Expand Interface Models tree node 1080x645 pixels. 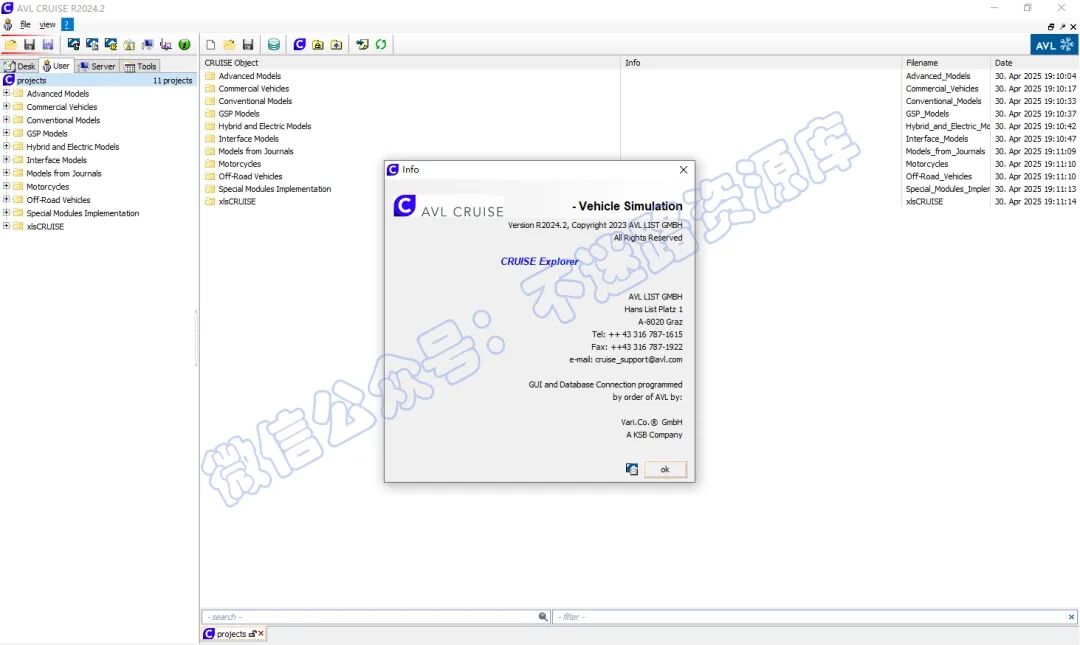[6, 159]
